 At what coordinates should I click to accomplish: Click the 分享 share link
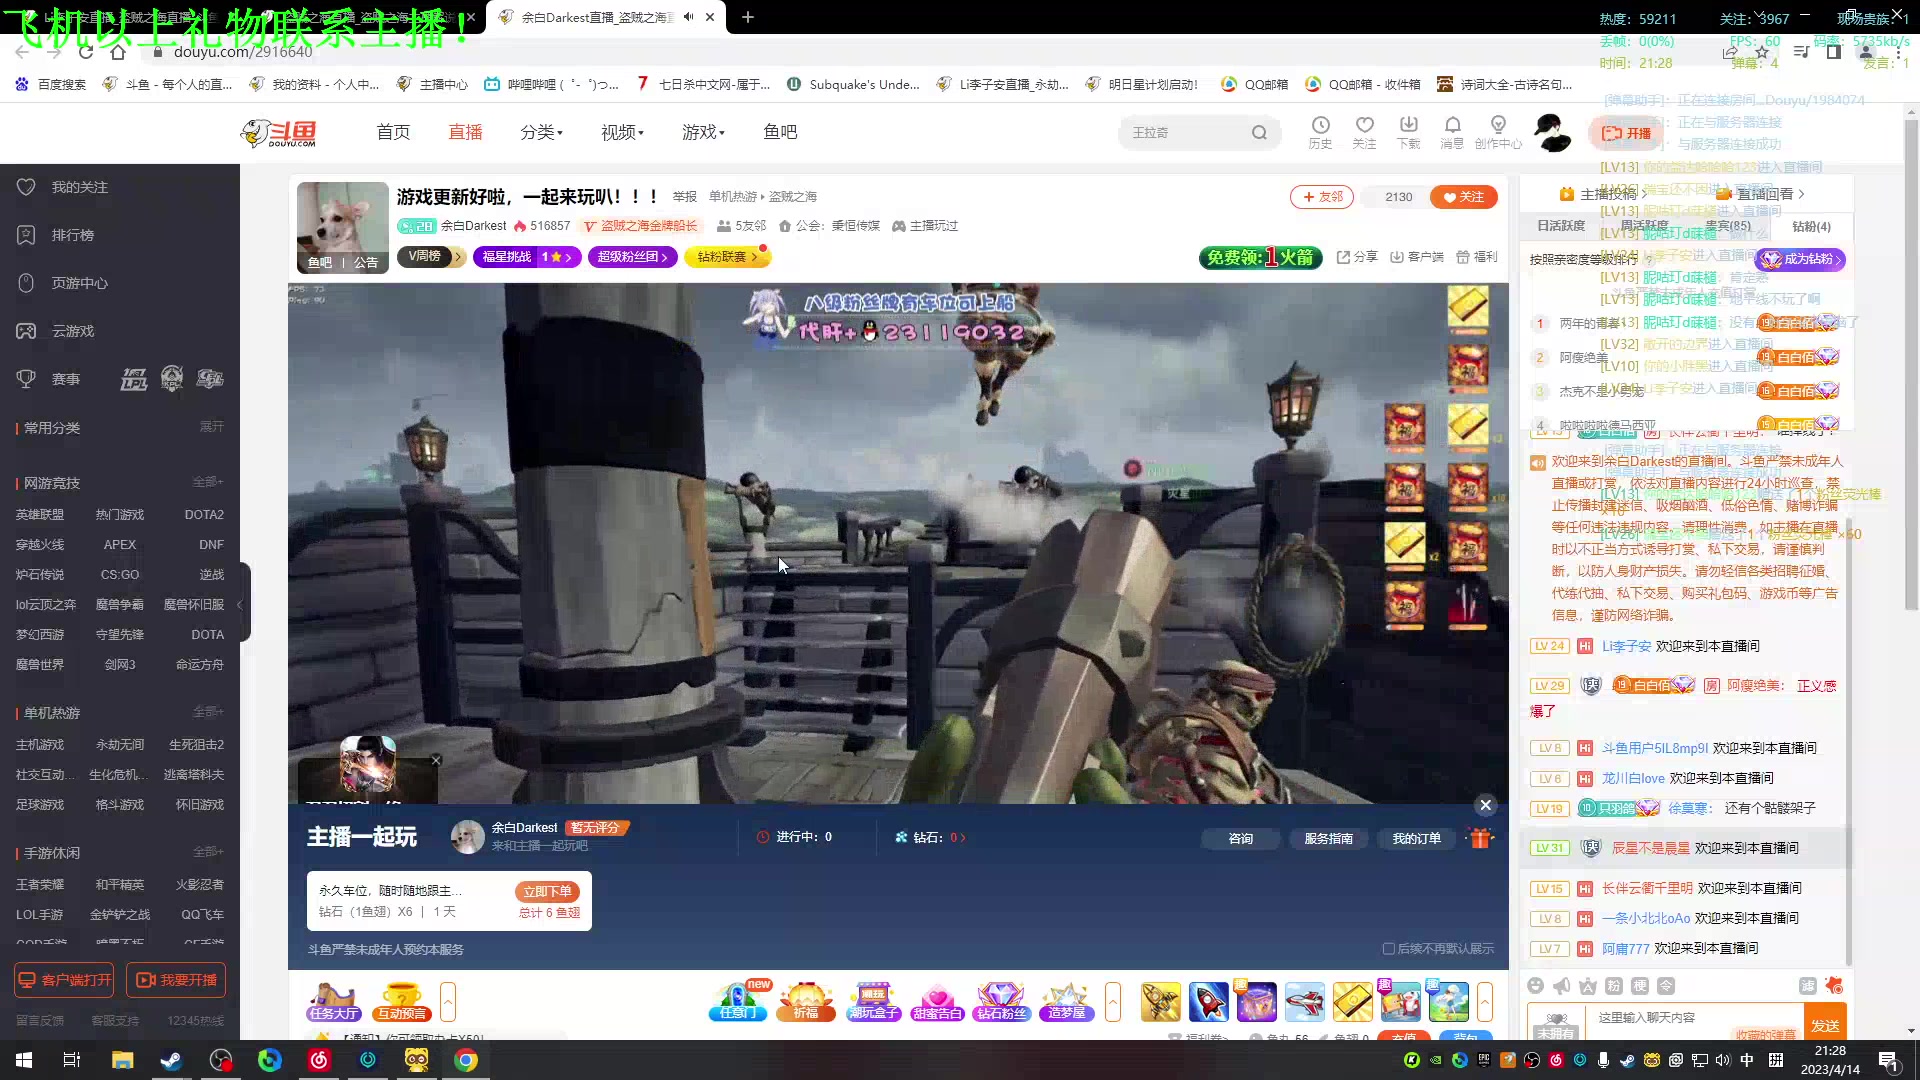pyautogui.click(x=1357, y=257)
